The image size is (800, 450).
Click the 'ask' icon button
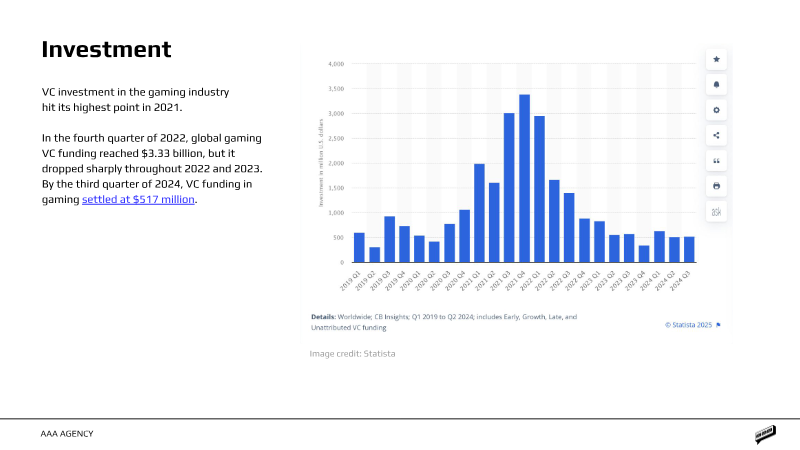click(x=716, y=211)
